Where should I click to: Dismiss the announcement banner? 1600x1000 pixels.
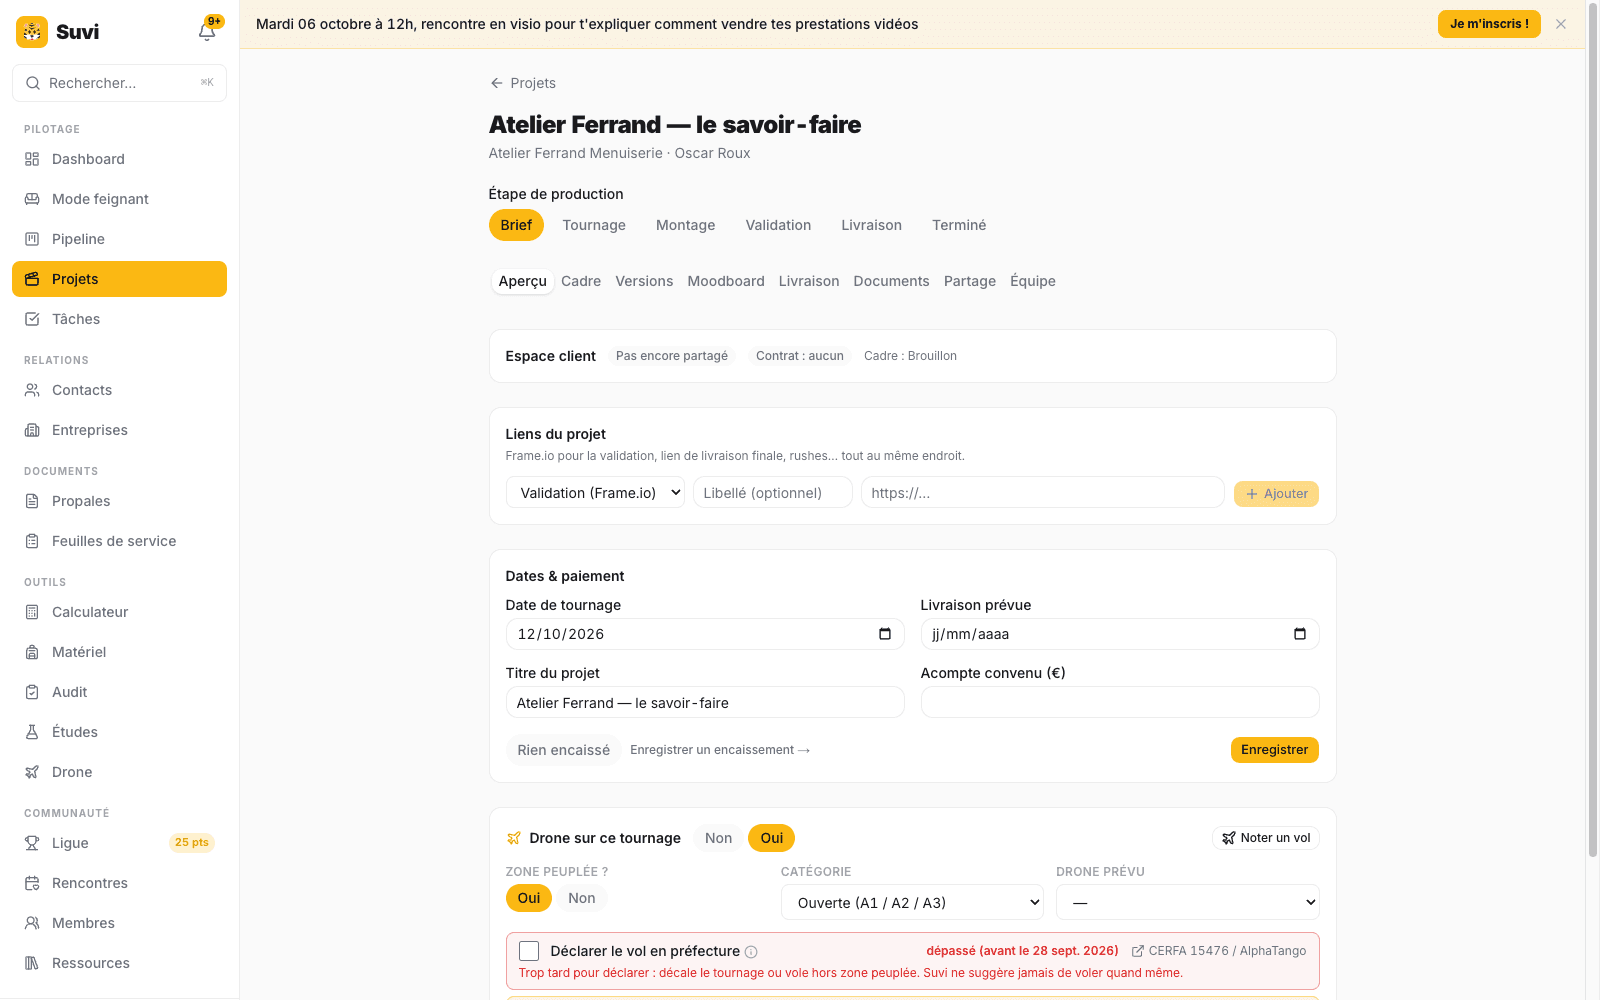pyautogui.click(x=1561, y=24)
